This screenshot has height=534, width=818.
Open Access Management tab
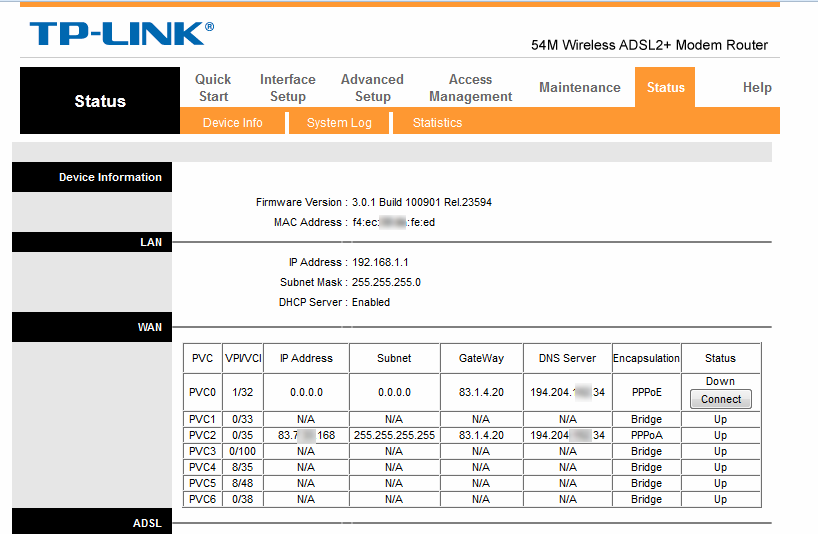click(470, 88)
